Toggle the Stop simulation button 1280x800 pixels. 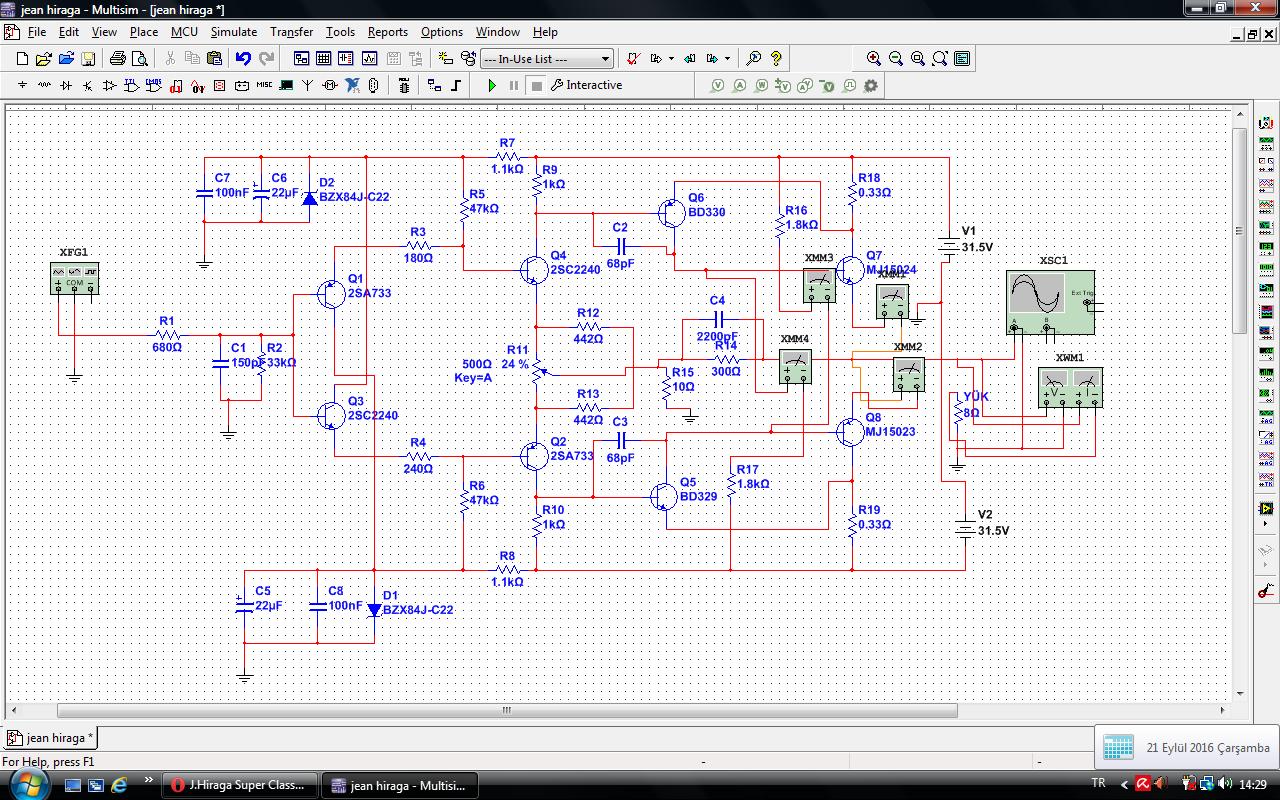coord(537,86)
